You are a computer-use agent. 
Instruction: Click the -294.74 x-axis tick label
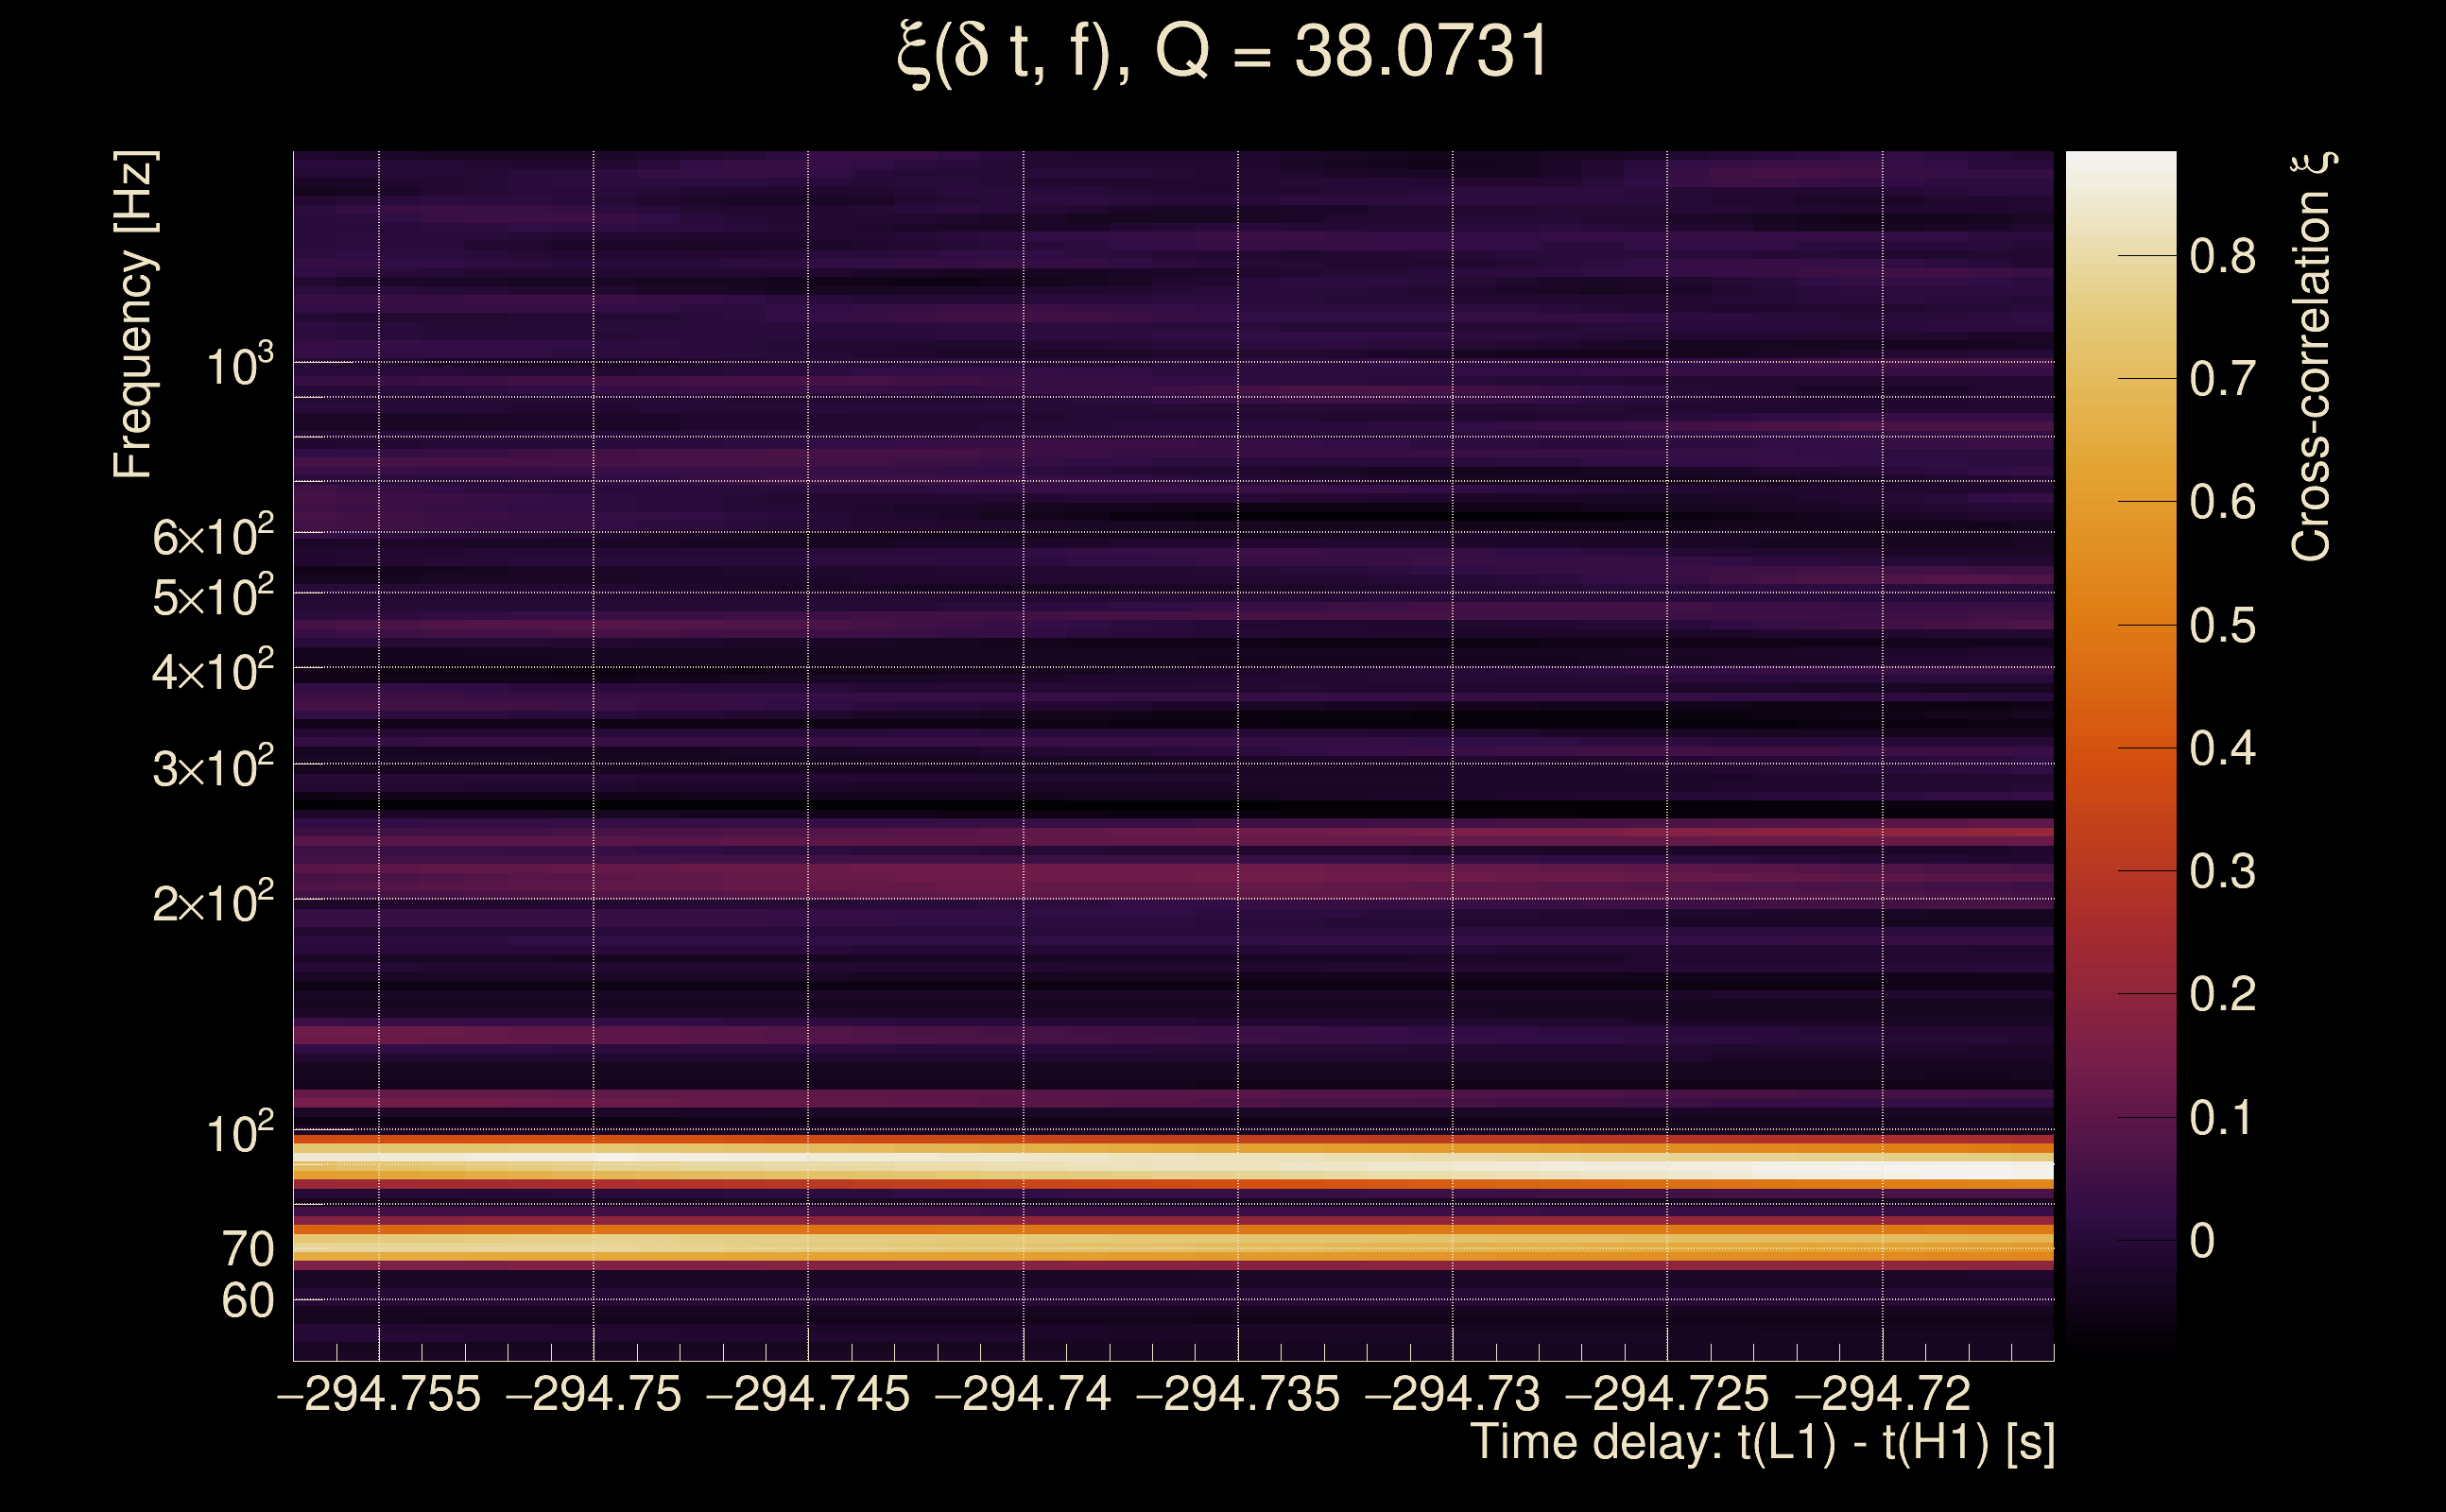[1023, 1394]
